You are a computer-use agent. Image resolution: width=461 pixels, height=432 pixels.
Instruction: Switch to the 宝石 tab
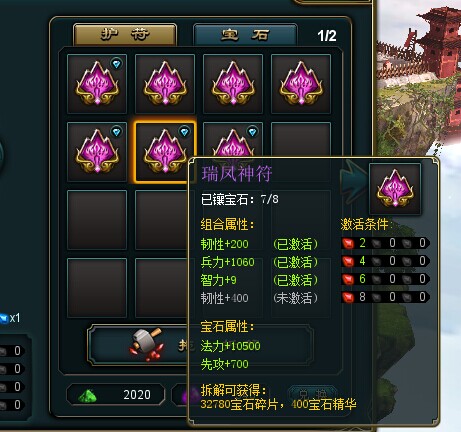coord(245,34)
